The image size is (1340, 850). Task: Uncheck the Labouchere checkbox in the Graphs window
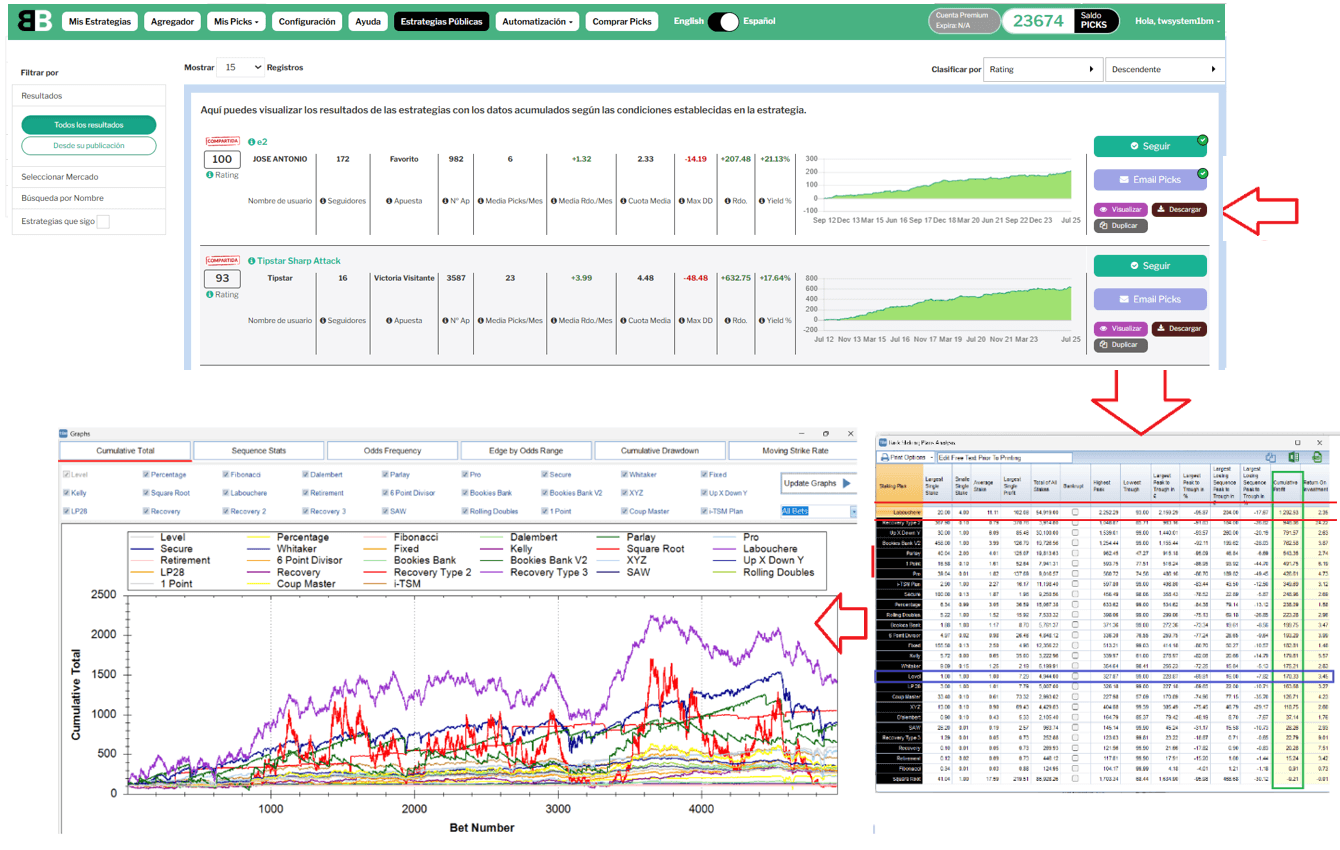point(226,493)
